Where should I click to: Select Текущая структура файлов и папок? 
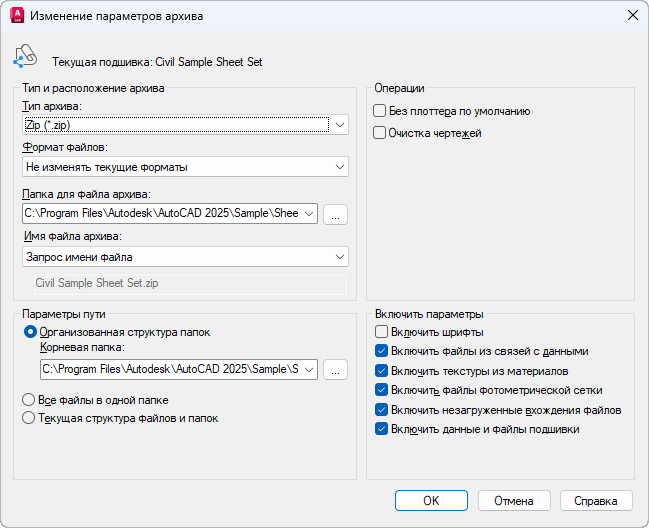(31, 419)
